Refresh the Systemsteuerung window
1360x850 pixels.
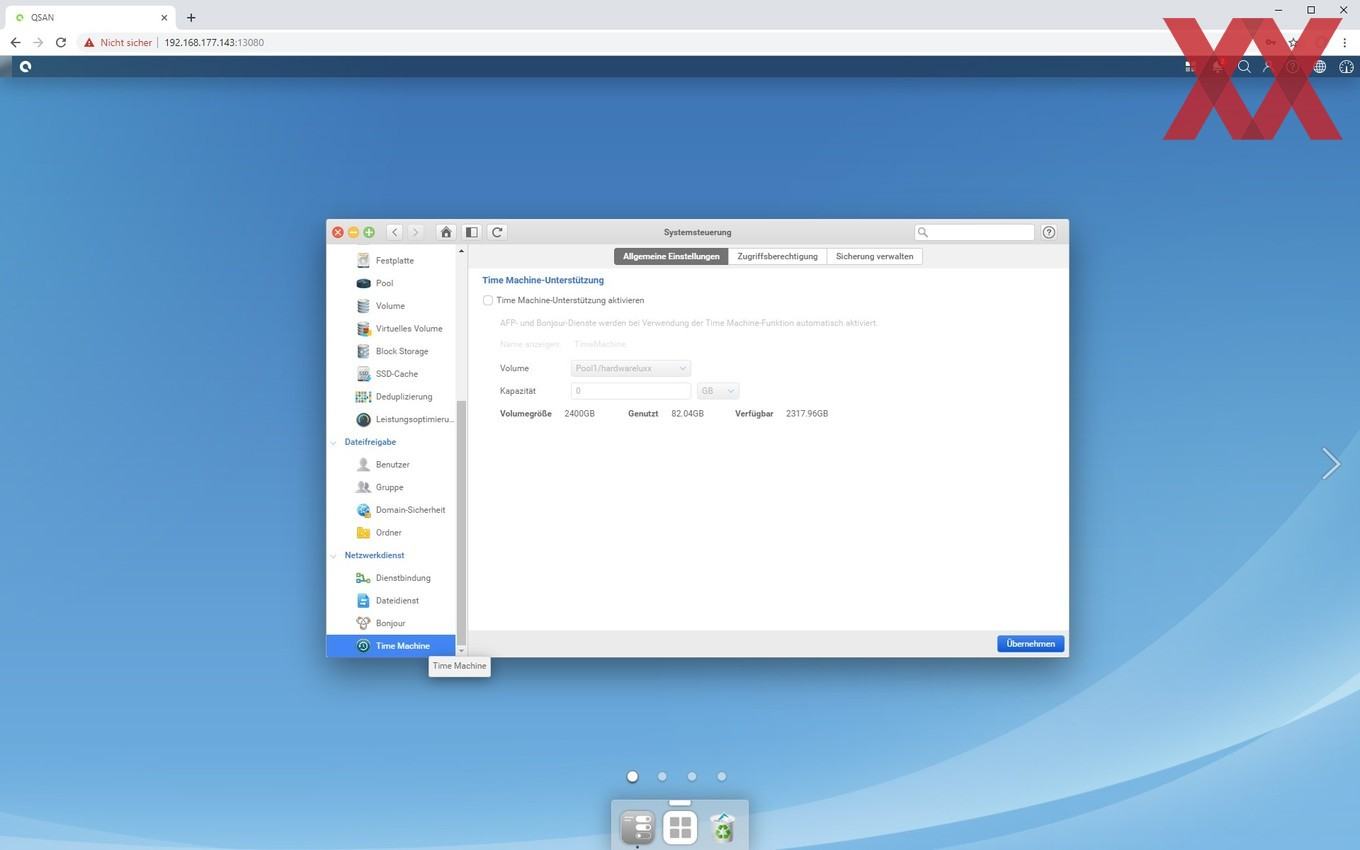pos(497,232)
